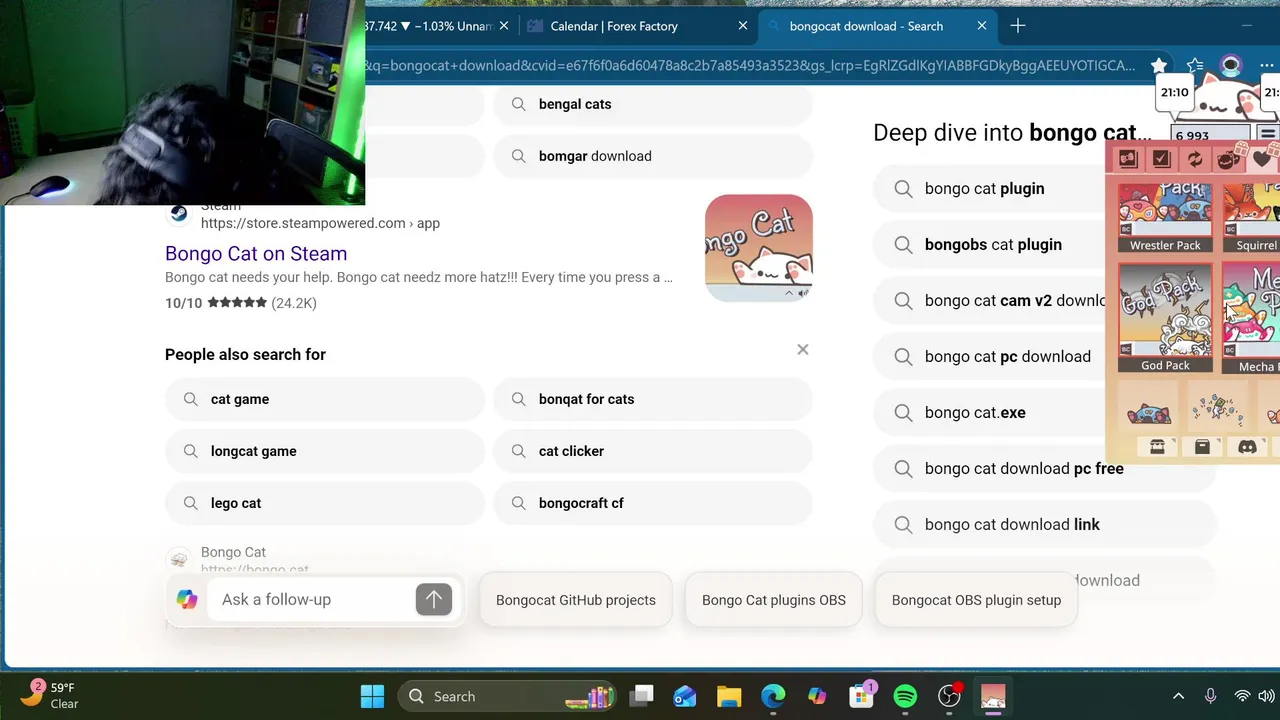
Task: Choose the Bongocat GitHub projects chip
Action: click(x=576, y=600)
